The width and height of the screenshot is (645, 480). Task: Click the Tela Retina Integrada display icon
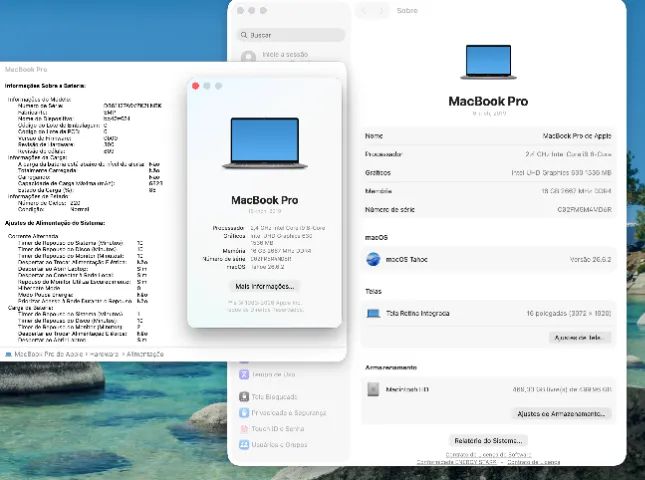(373, 313)
